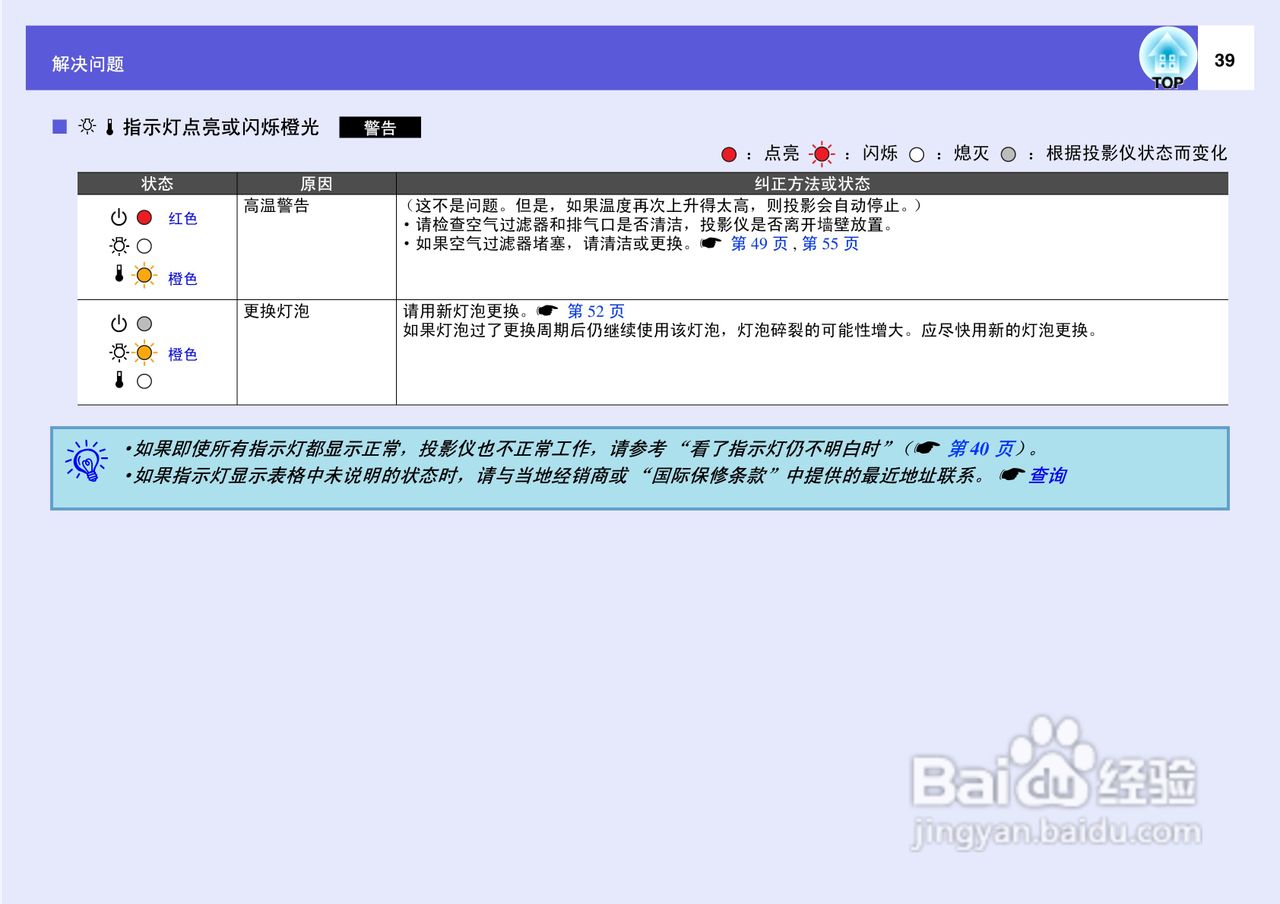Click the gray status-dependent legend circle
This screenshot has width=1280, height=904.
[1010, 154]
